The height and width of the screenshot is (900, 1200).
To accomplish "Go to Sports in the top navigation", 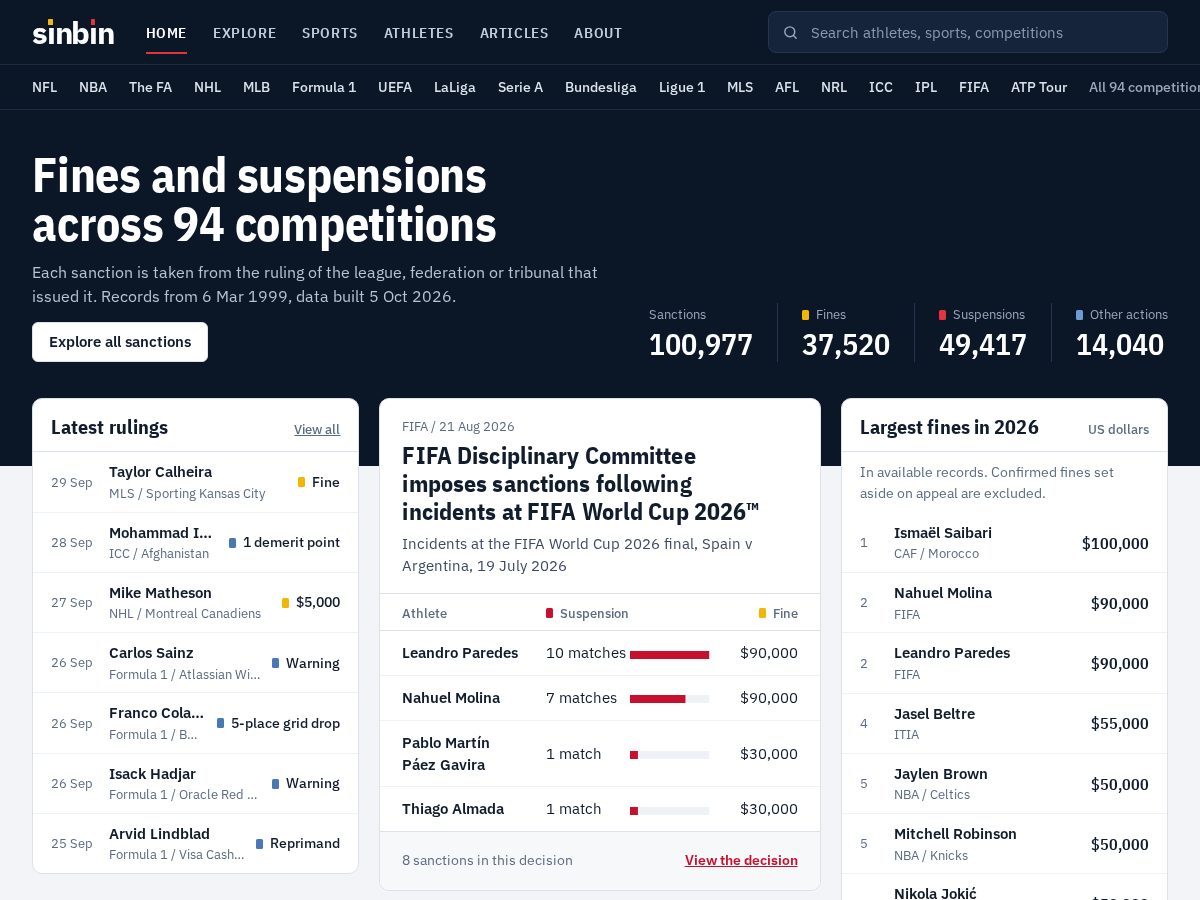I will tap(330, 33).
